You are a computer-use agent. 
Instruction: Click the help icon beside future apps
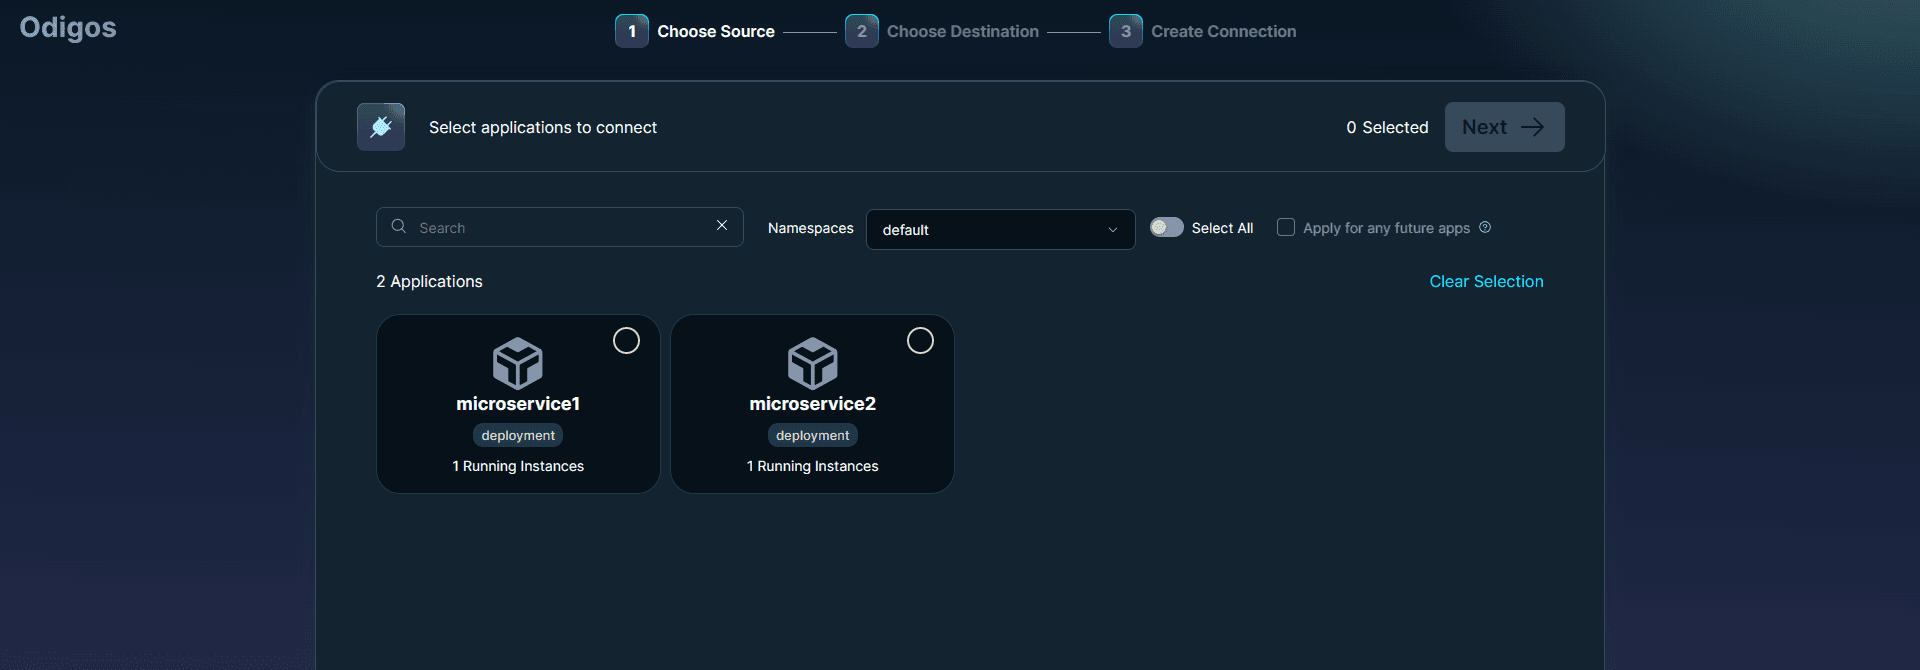coord(1485,227)
